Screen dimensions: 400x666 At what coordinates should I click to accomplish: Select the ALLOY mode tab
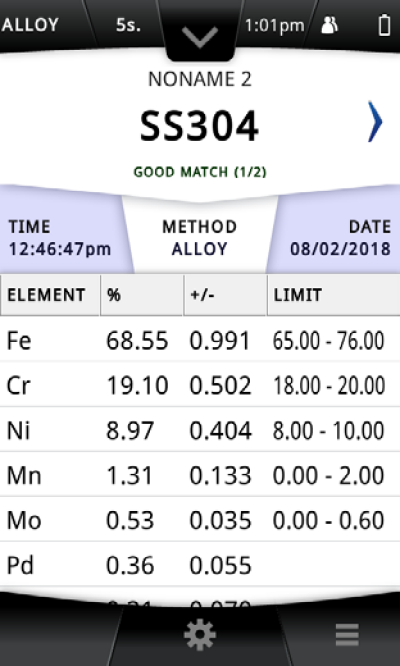[30, 25]
